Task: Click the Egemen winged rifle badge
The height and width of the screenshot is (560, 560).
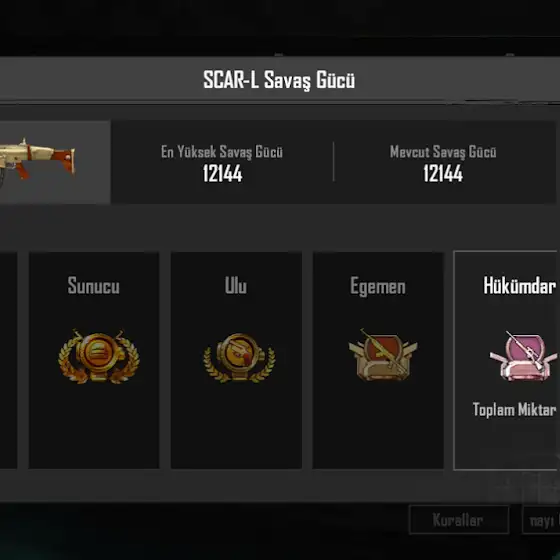Action: tap(383, 355)
